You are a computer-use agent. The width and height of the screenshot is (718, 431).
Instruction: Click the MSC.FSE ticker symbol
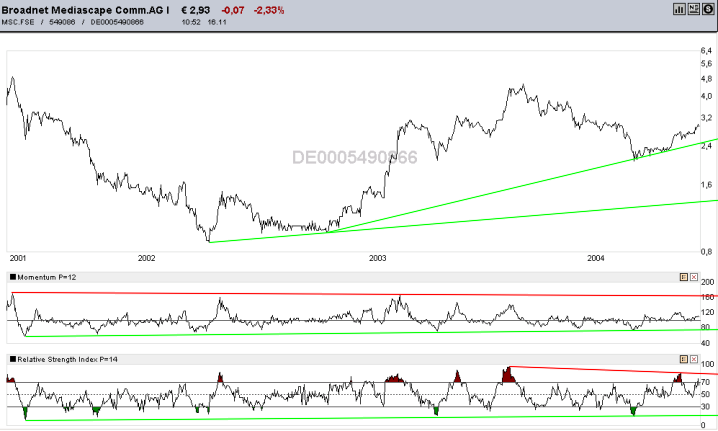(x=18, y=22)
